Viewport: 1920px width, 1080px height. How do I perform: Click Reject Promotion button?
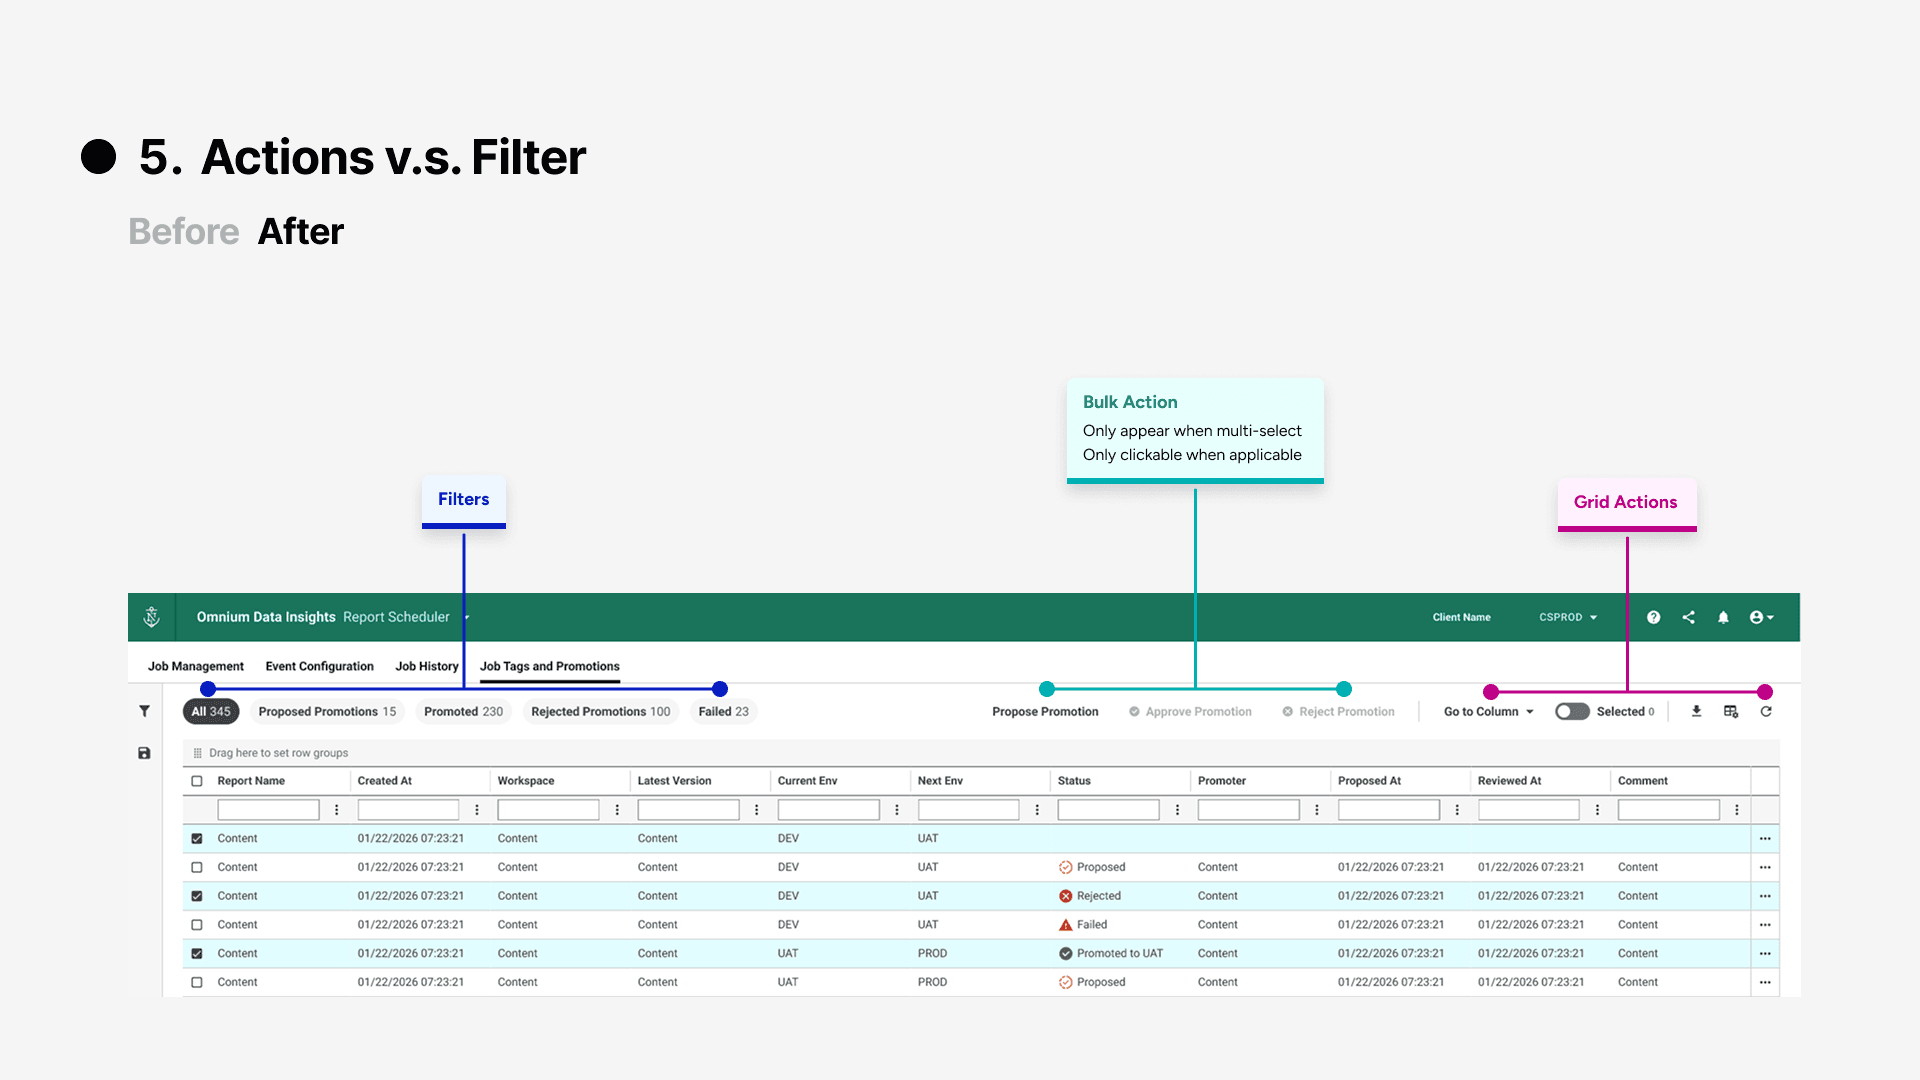[x=1338, y=711]
